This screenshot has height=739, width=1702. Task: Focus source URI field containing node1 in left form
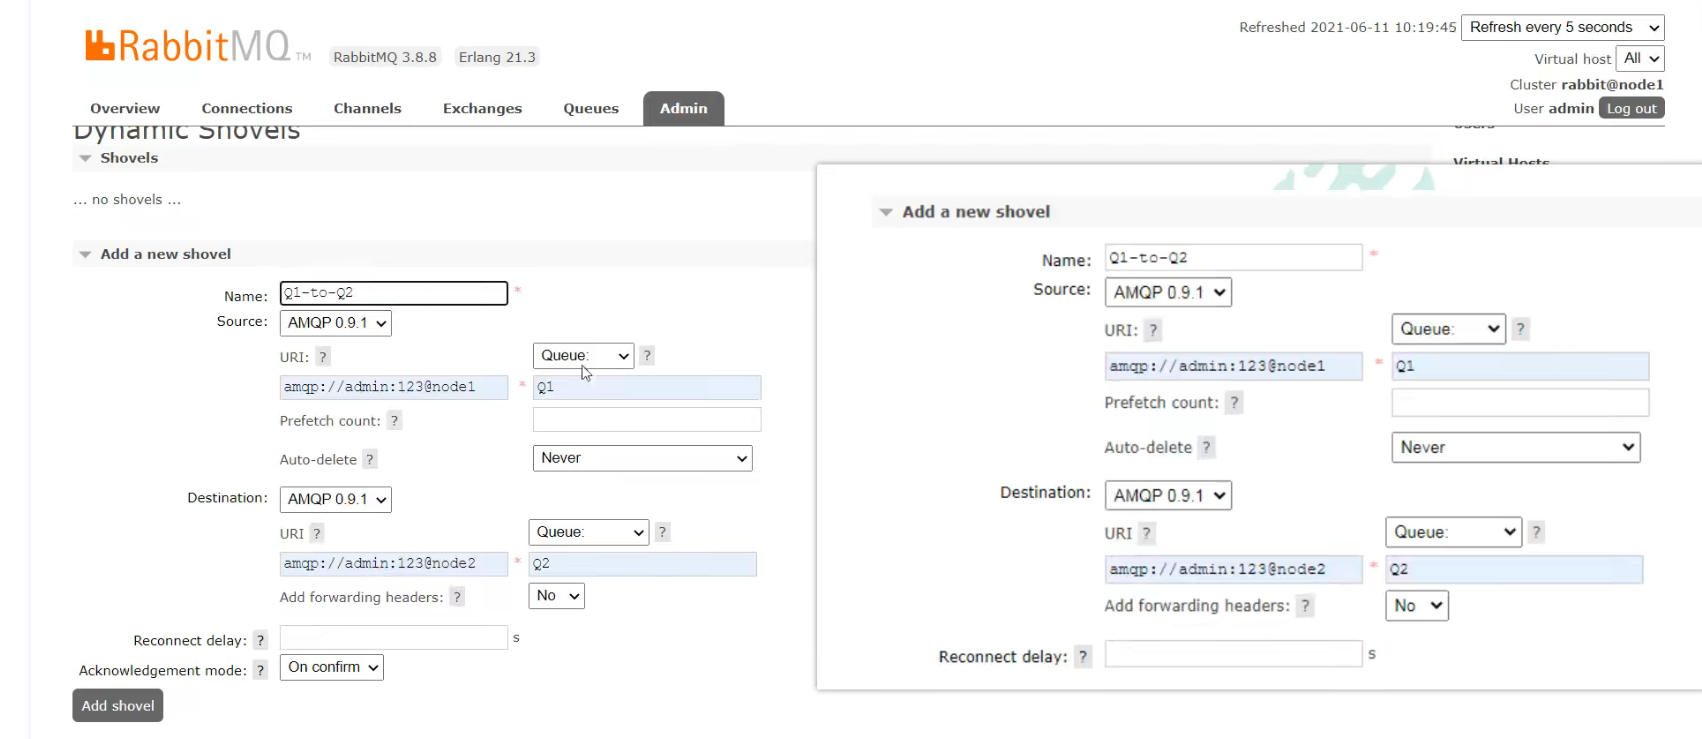pos(394,387)
